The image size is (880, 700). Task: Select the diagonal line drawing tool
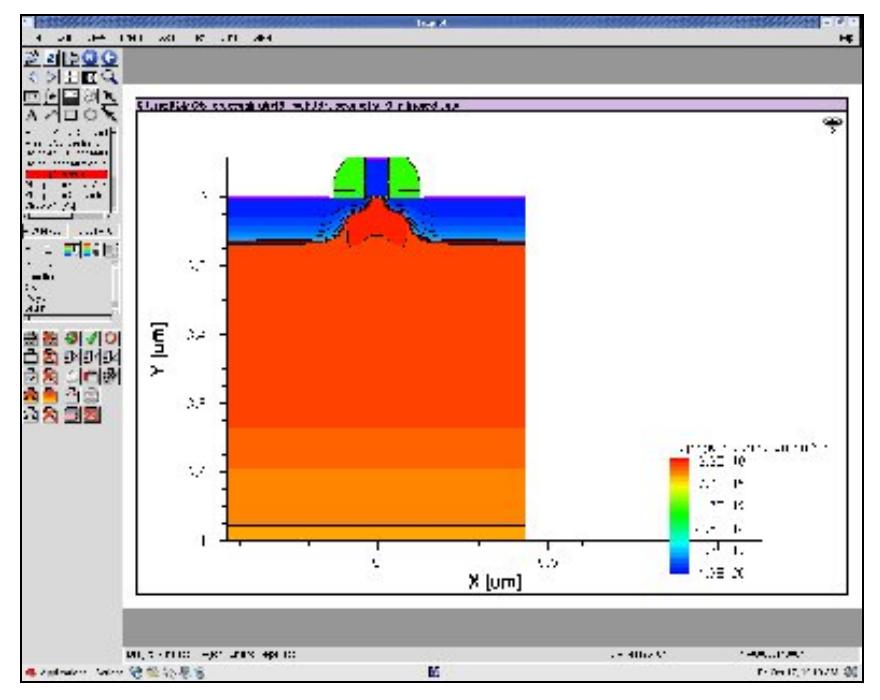(51, 115)
